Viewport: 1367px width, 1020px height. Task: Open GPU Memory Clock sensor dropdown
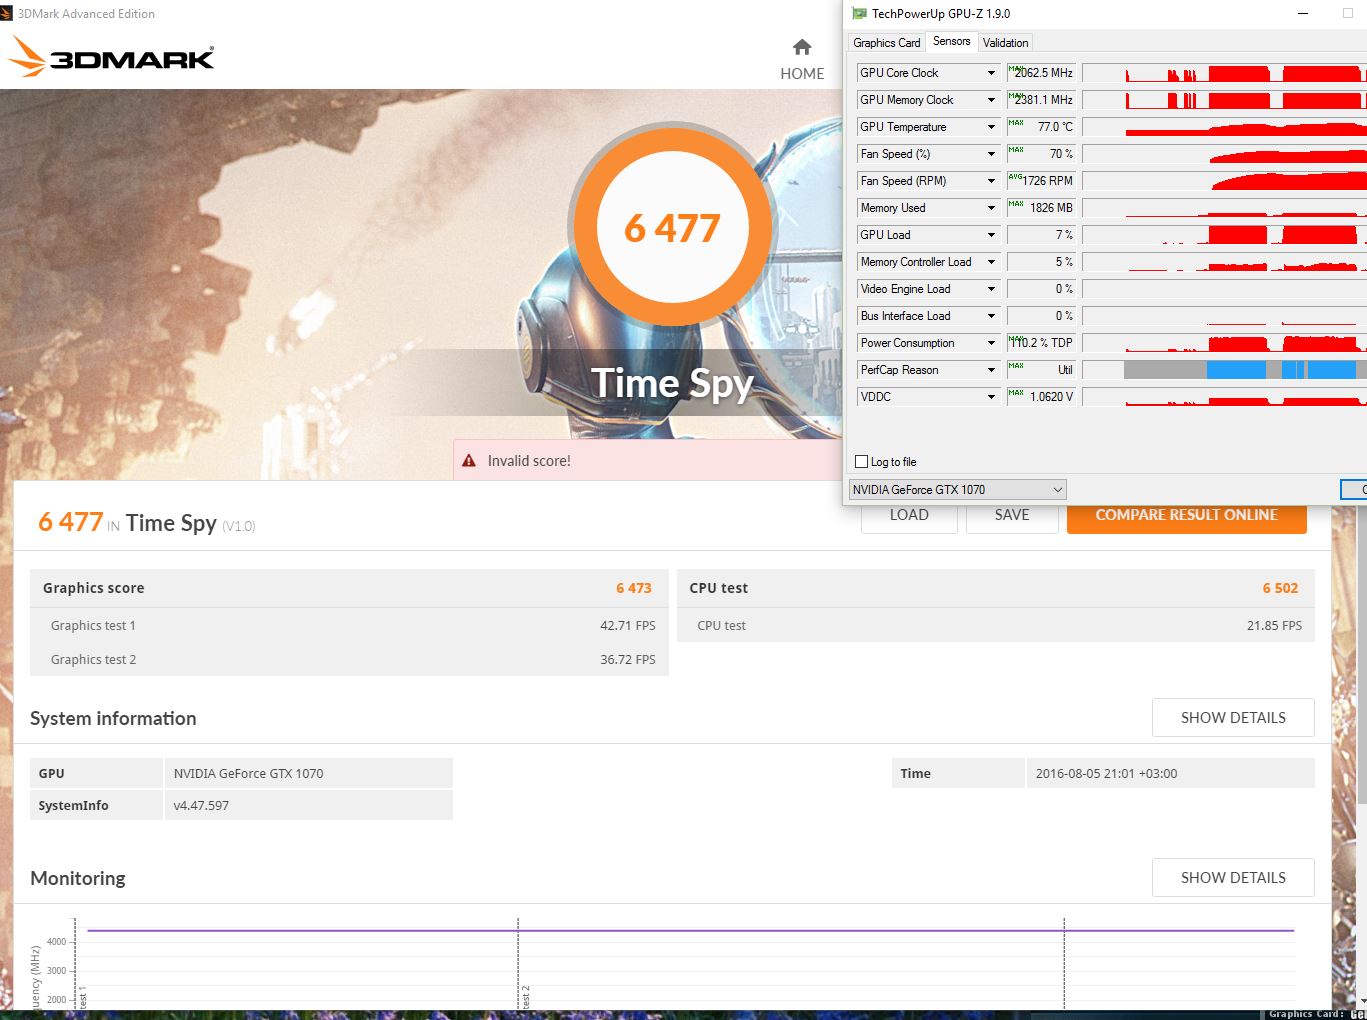[991, 100]
